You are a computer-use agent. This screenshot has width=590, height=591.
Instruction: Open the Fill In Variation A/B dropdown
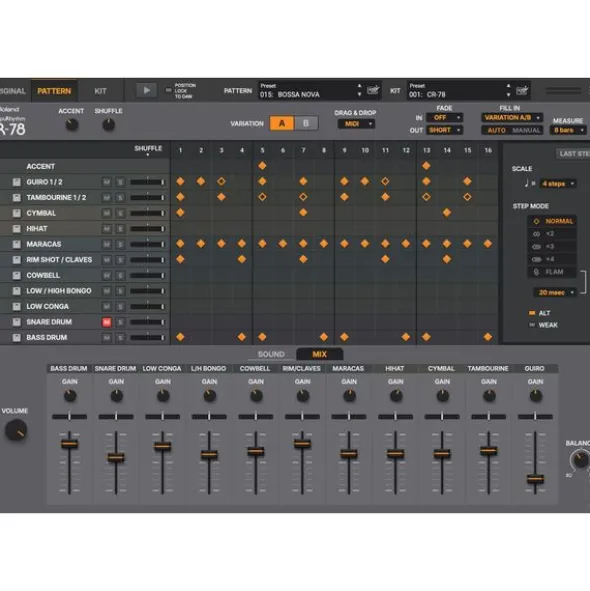512,118
